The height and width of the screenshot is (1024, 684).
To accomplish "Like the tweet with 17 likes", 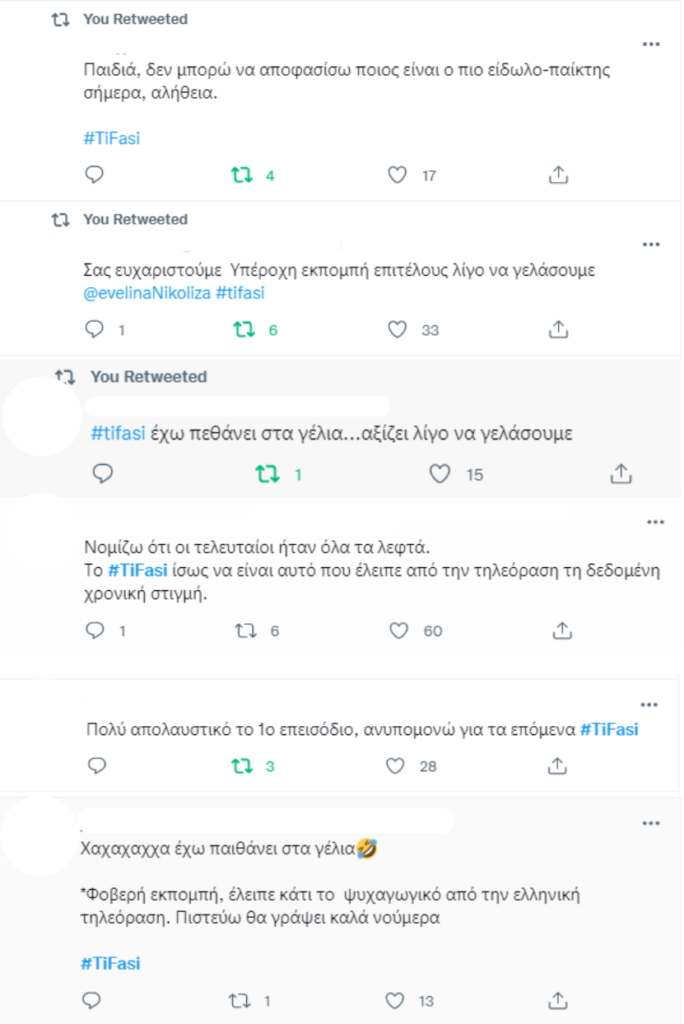I will point(397,175).
